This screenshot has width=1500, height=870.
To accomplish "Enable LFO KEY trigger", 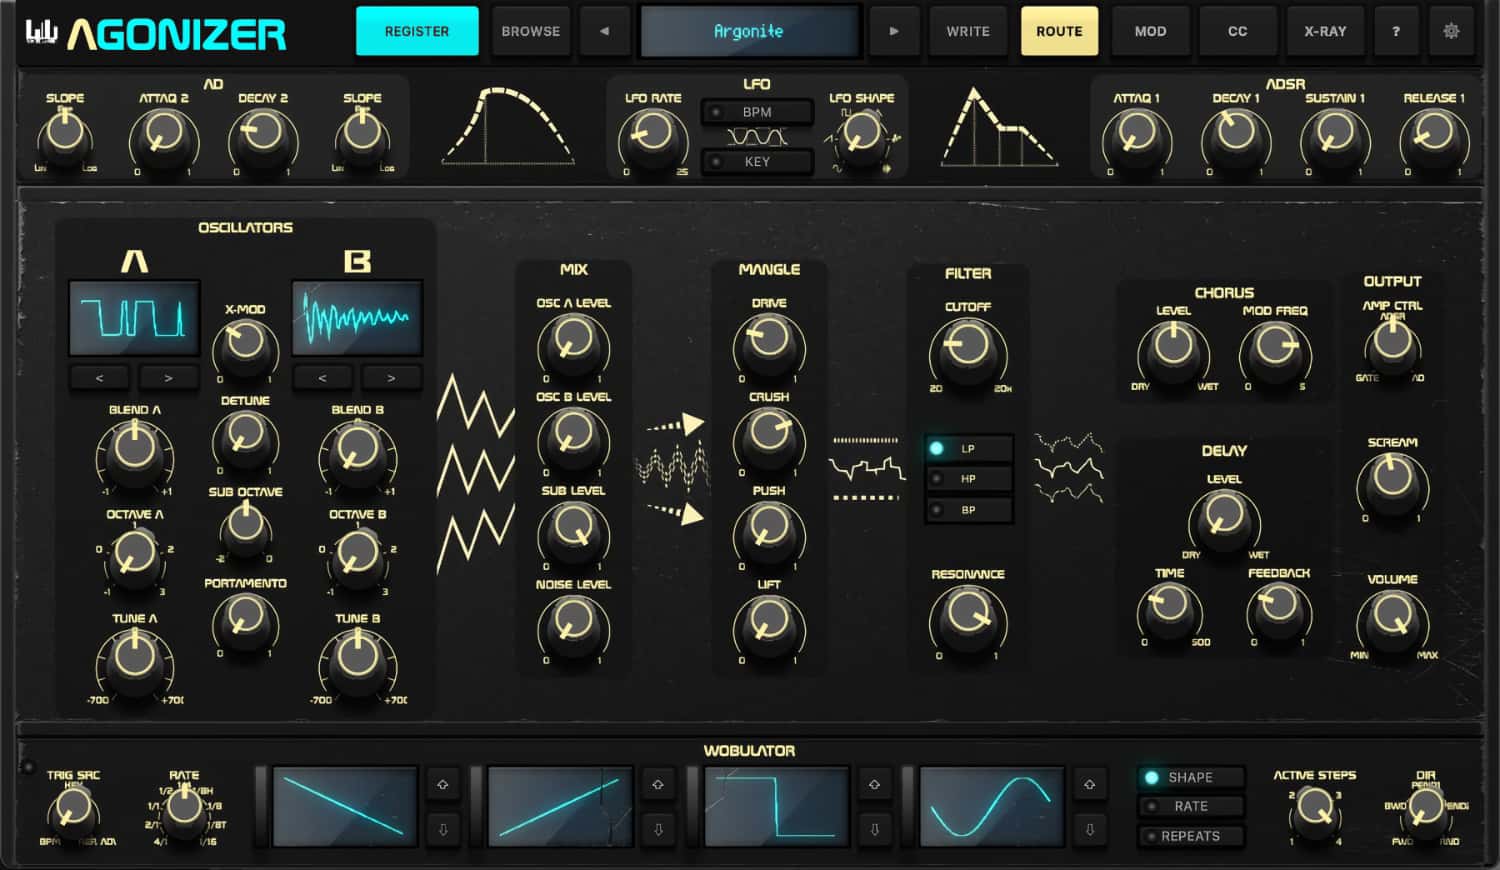I will coord(757,162).
